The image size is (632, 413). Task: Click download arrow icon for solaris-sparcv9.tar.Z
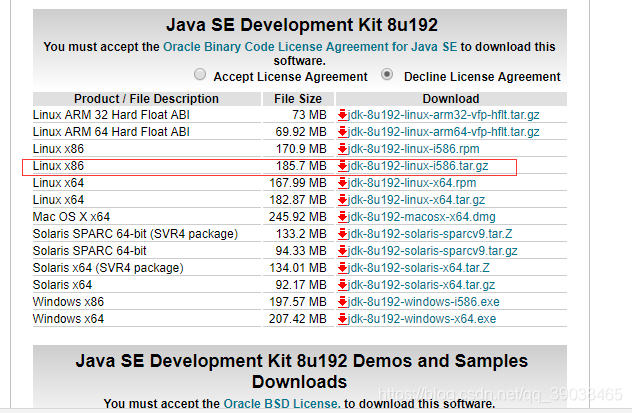click(343, 234)
